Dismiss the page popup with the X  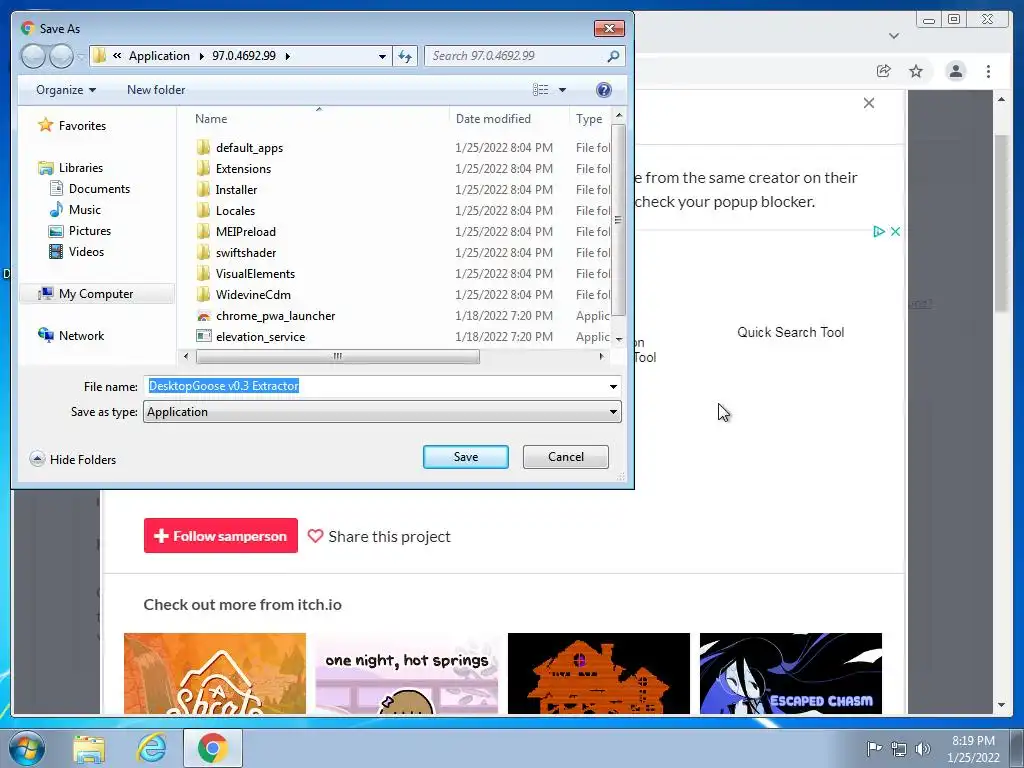coord(869,103)
